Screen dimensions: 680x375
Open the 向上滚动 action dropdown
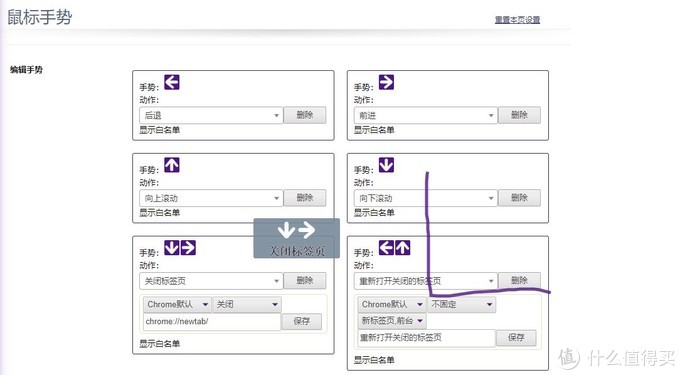[x=211, y=198]
